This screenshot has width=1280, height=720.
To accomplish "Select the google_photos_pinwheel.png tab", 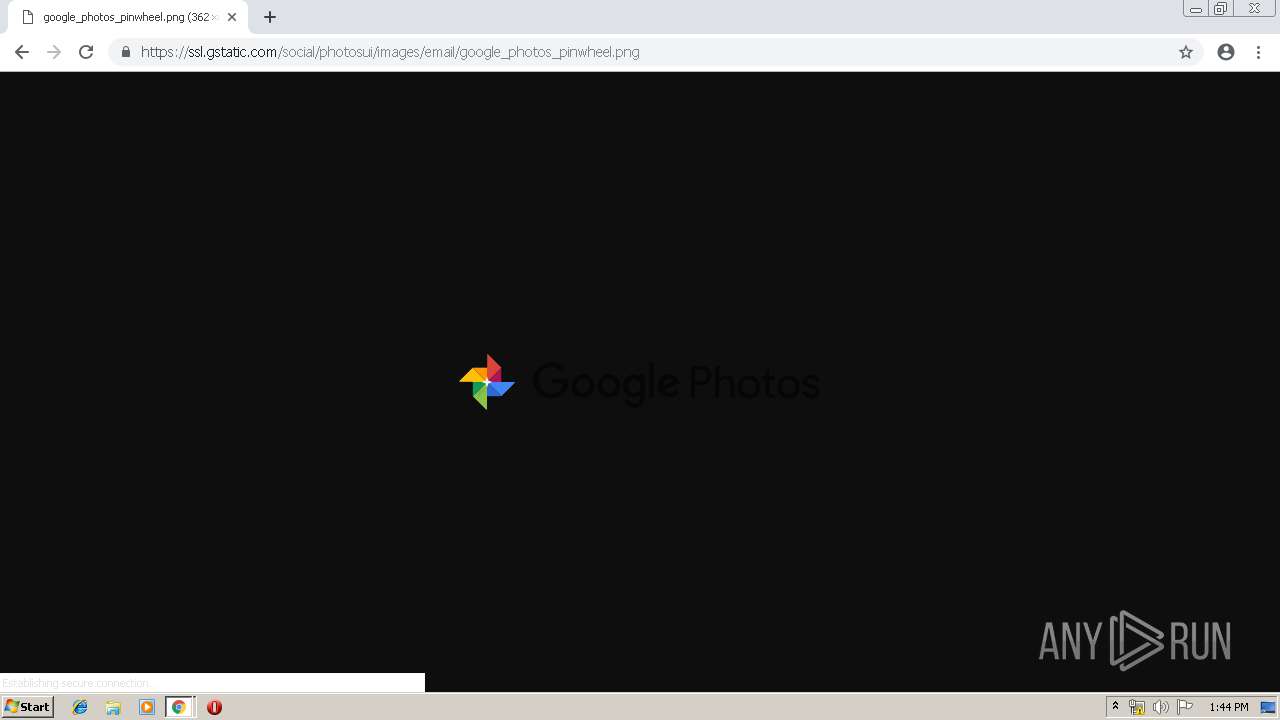I will (x=128, y=17).
